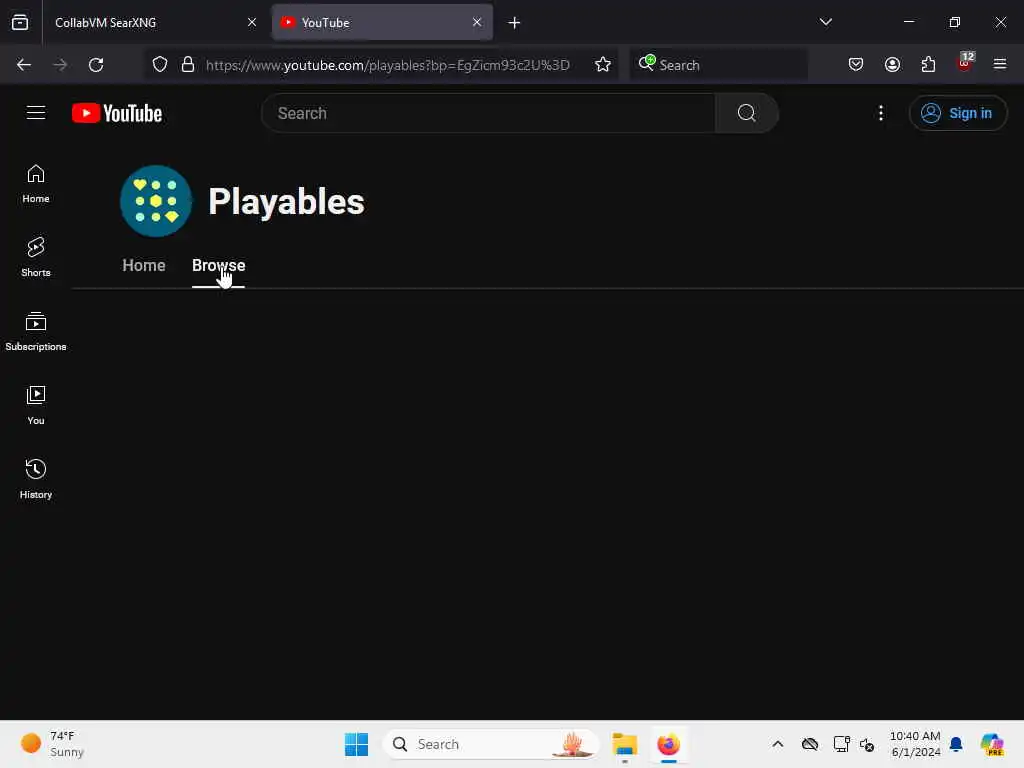
Task: Reload the current page
Action: pos(96,65)
